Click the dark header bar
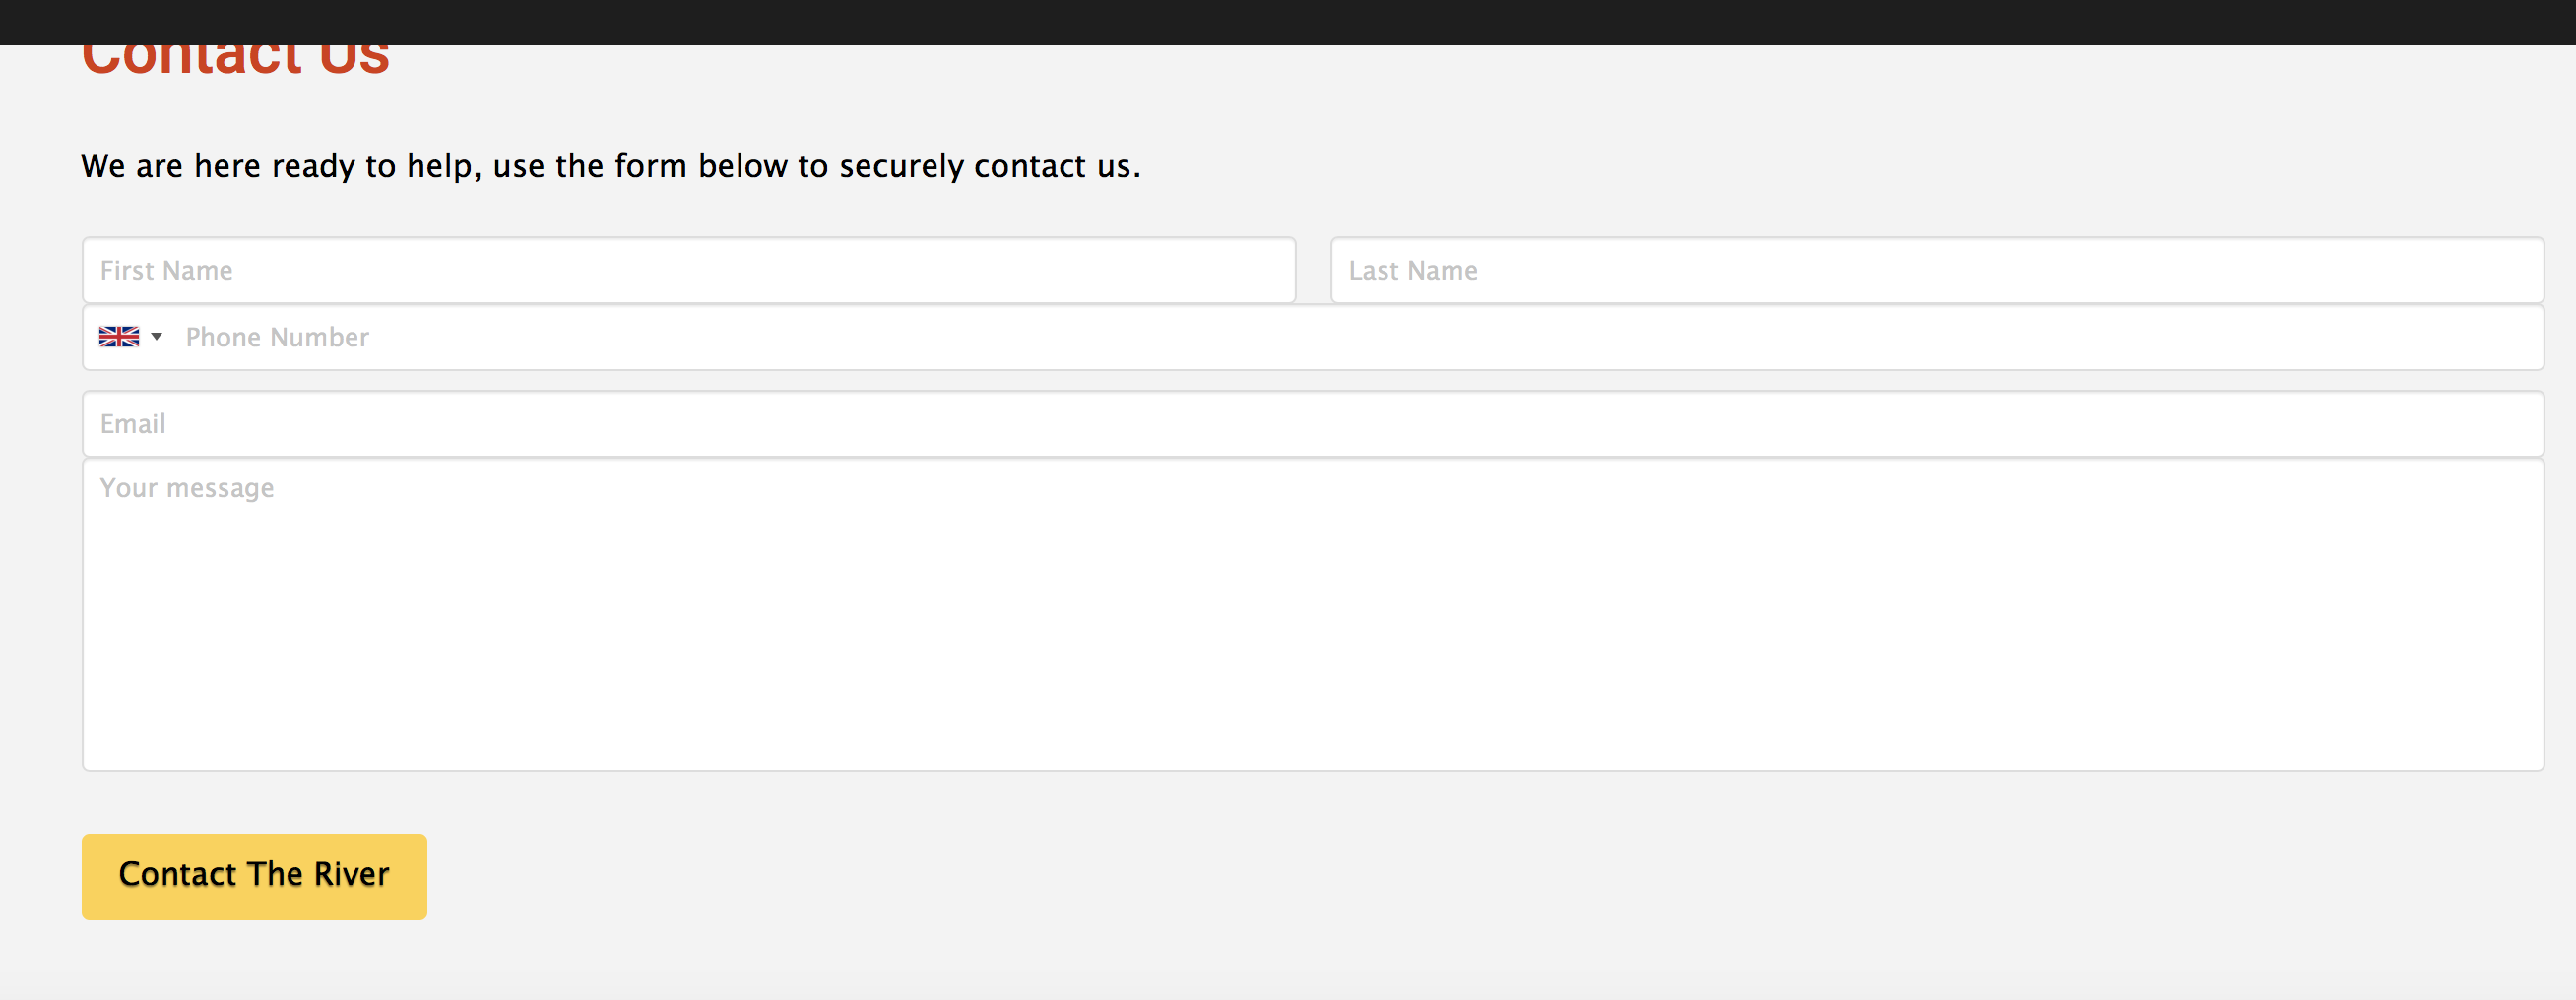Screen dimensions: 2576x1000 point(1288,22)
